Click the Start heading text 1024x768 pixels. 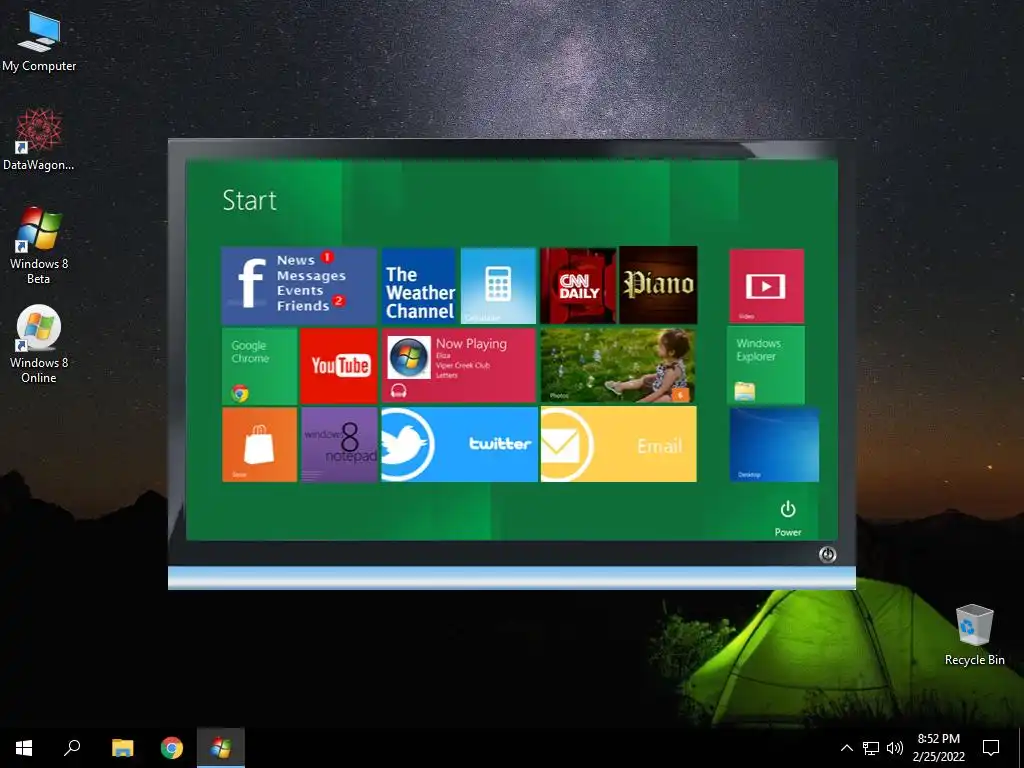click(x=249, y=200)
